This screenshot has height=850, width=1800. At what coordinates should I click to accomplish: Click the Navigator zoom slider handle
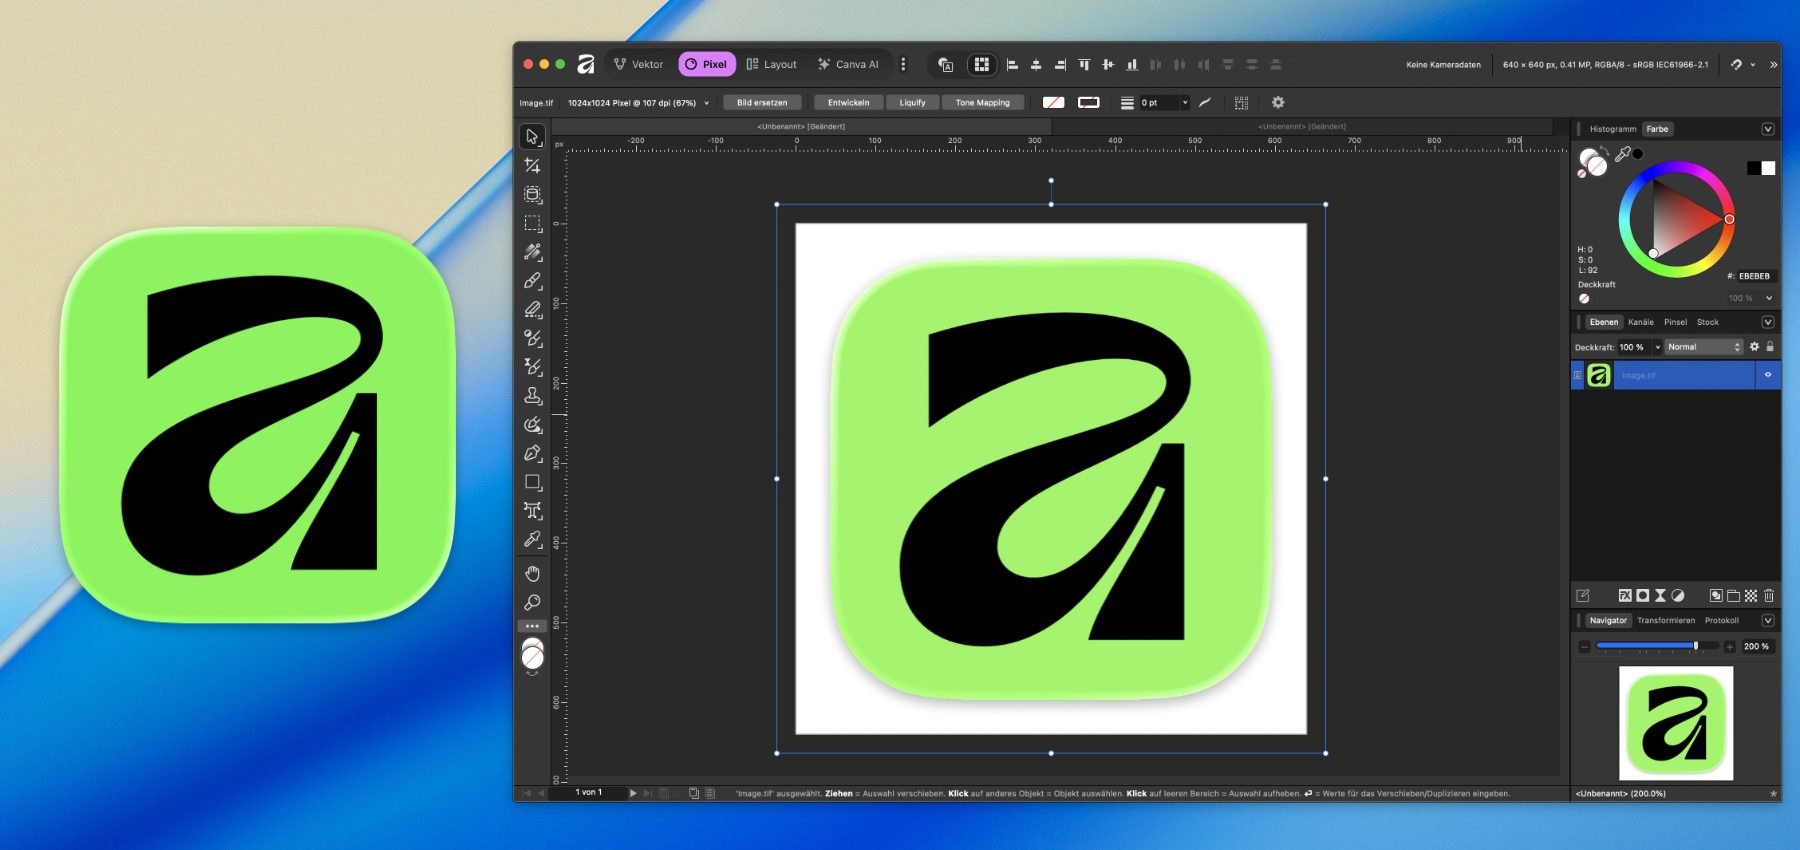[1695, 646]
